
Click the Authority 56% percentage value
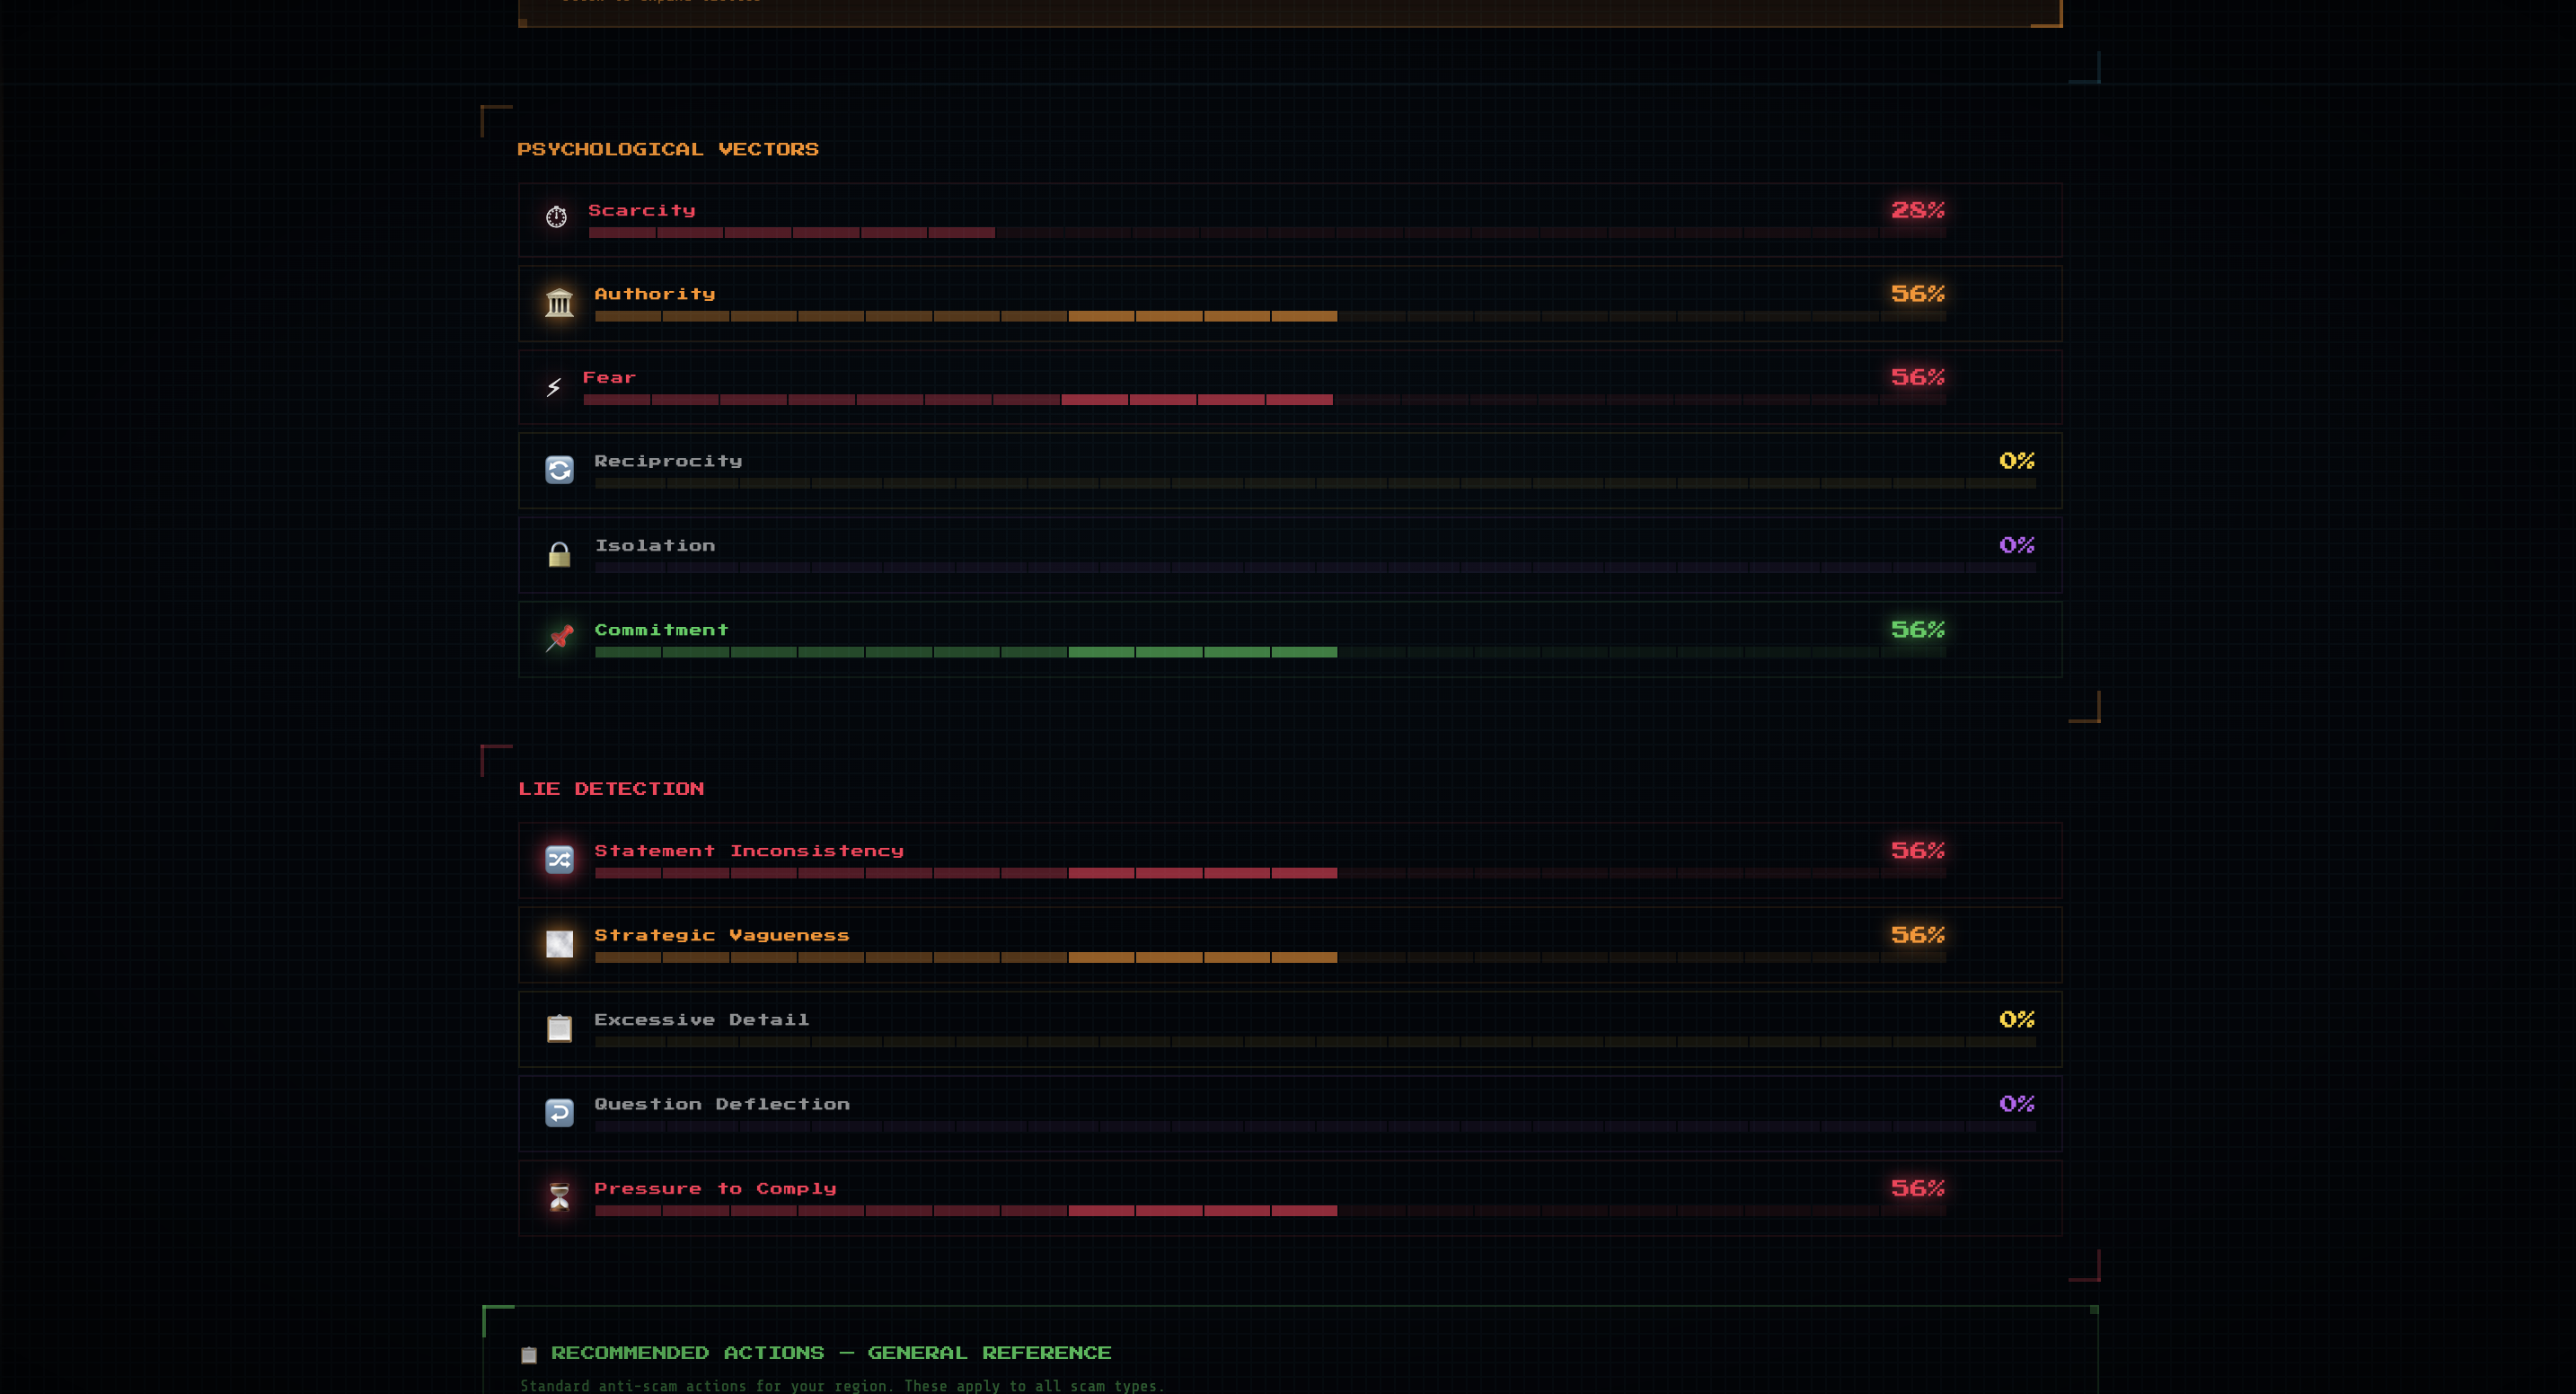[x=1916, y=294]
